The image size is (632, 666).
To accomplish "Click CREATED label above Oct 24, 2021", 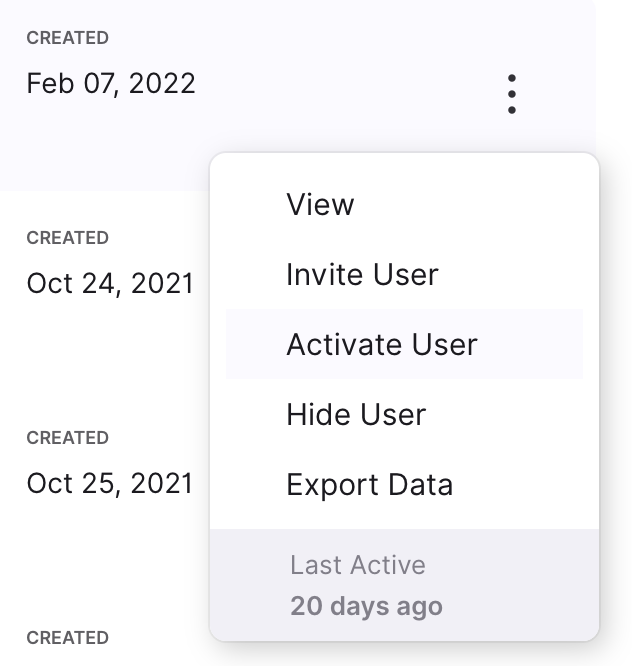I will (x=68, y=238).
